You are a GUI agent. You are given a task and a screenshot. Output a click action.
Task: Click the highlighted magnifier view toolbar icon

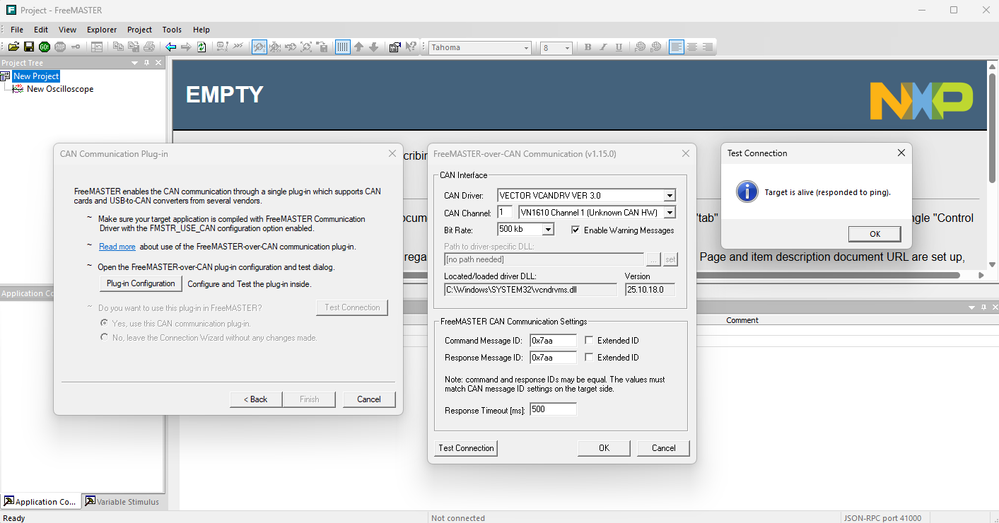[259, 47]
